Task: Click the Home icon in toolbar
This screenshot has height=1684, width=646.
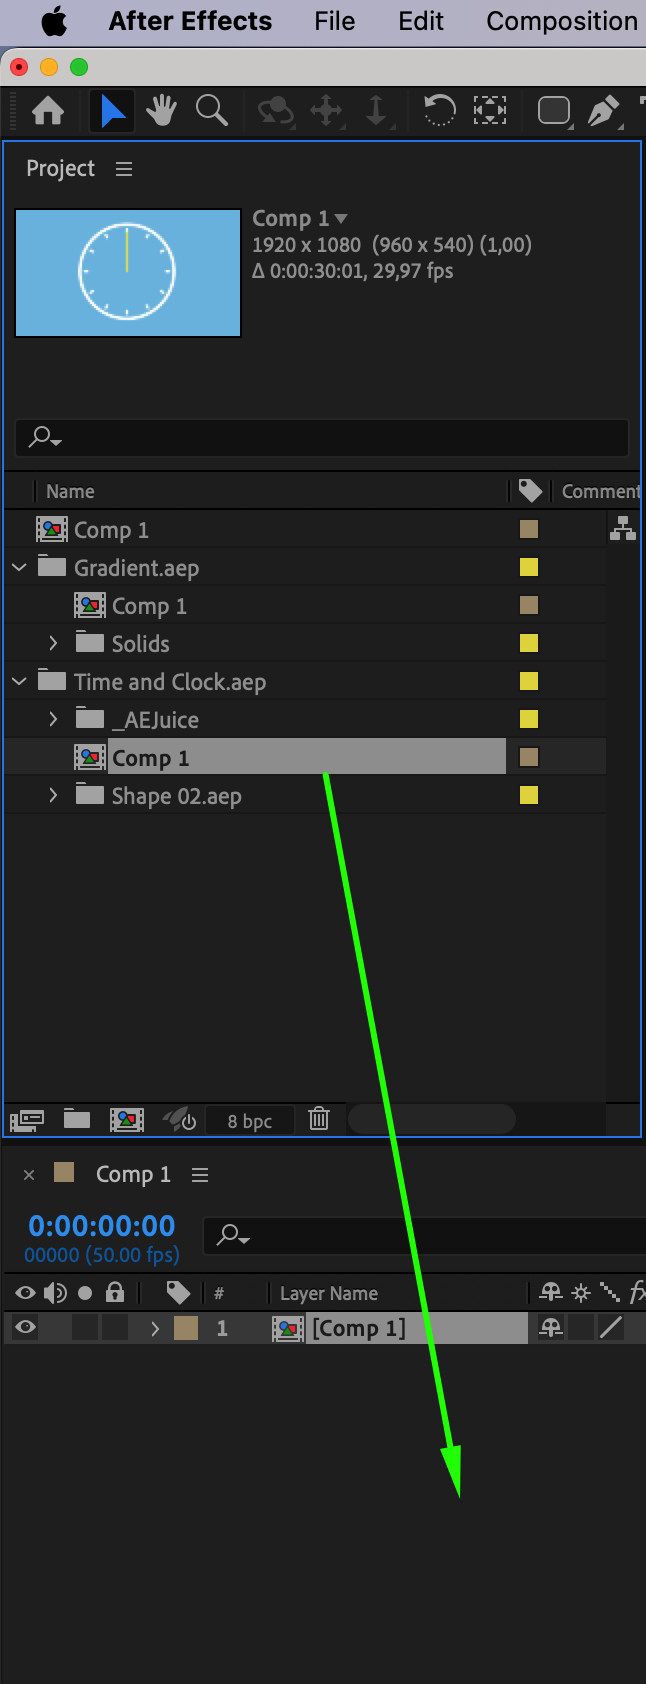Action: (x=48, y=110)
